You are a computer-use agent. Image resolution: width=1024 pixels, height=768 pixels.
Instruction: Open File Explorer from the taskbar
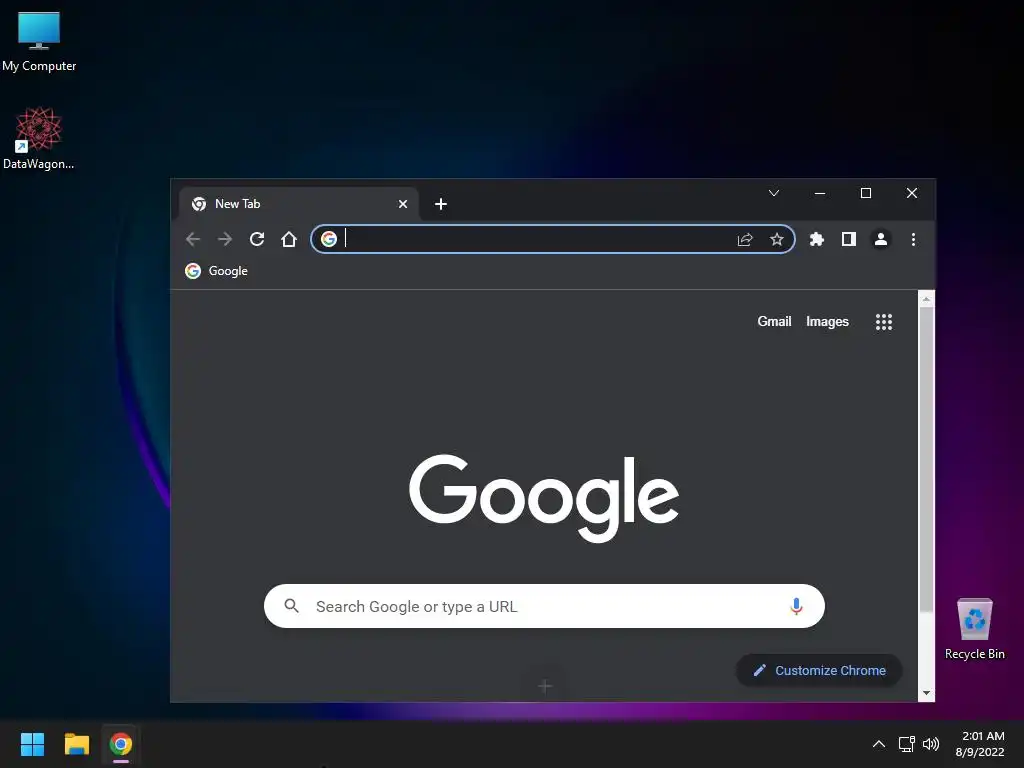pos(76,744)
